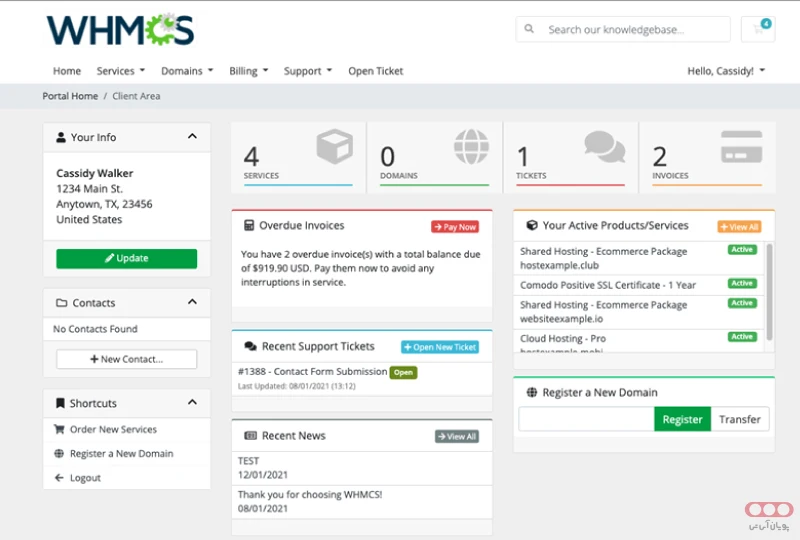Open the Support dropdown menu

pos(308,71)
